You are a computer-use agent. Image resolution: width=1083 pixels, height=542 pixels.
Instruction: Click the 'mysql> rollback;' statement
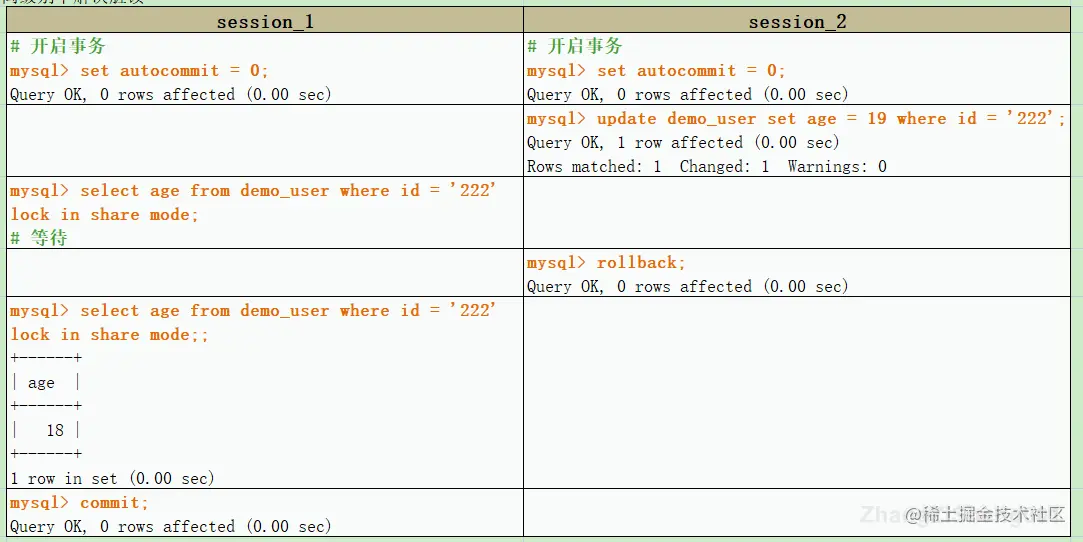point(606,263)
